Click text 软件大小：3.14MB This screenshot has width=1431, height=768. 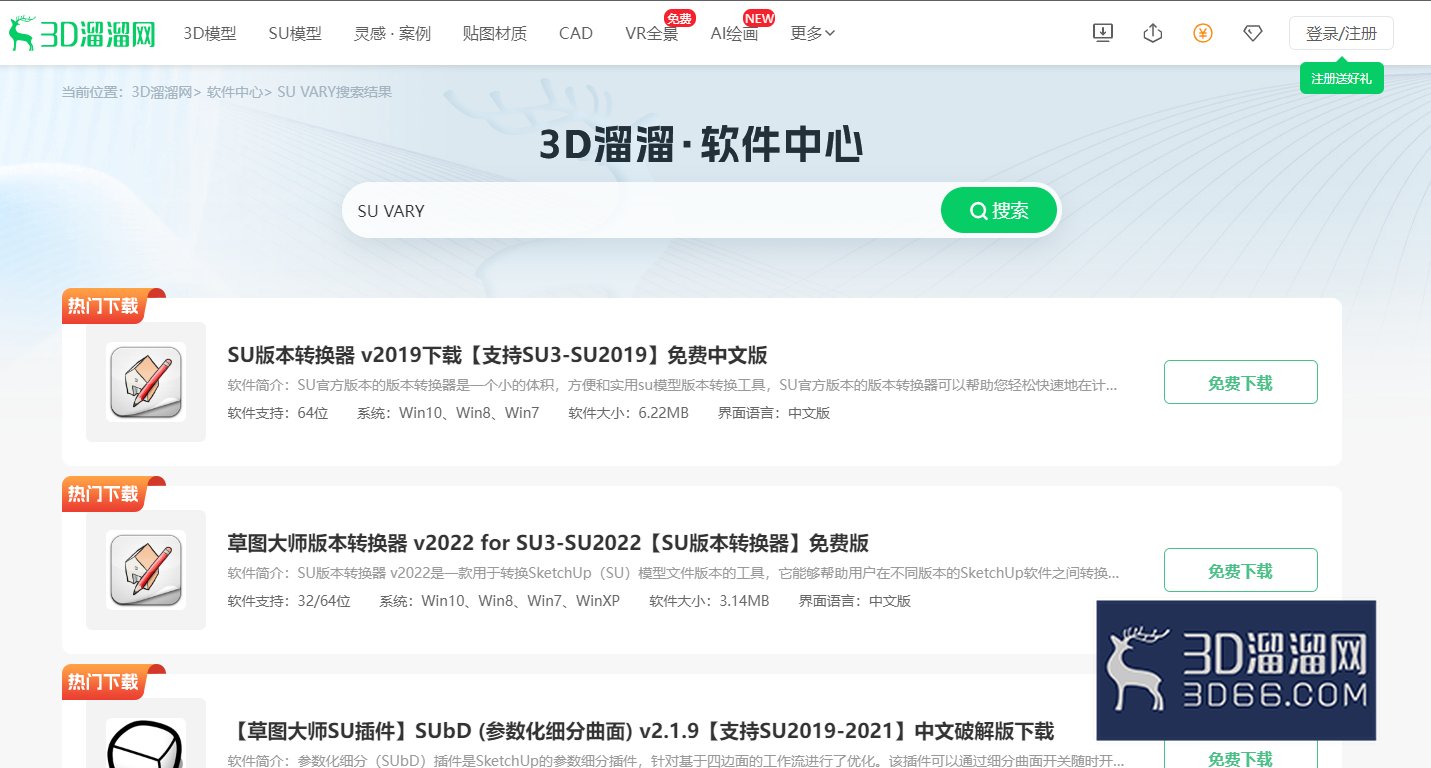(709, 601)
